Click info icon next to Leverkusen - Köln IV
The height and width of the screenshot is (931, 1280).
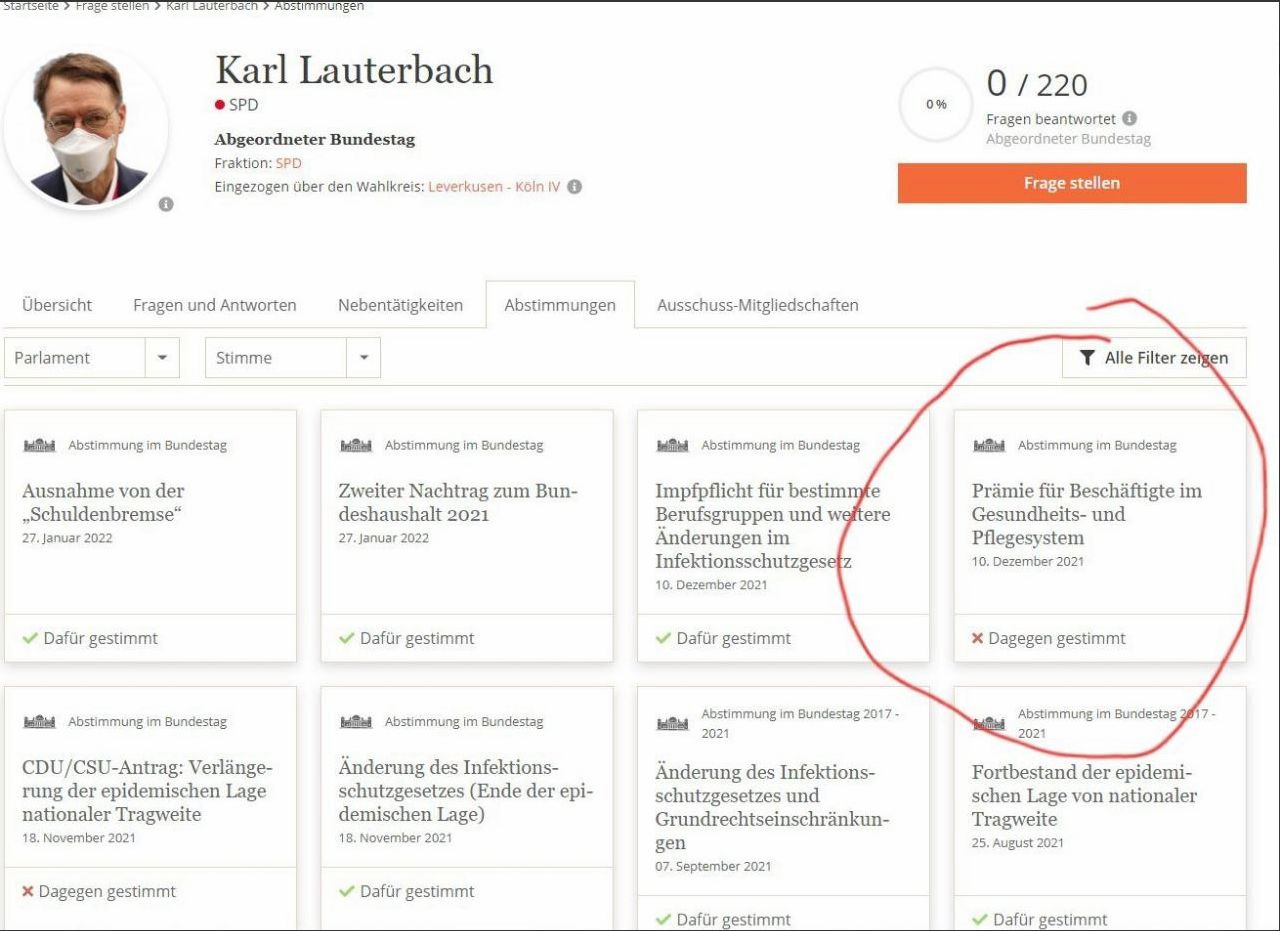click(576, 187)
